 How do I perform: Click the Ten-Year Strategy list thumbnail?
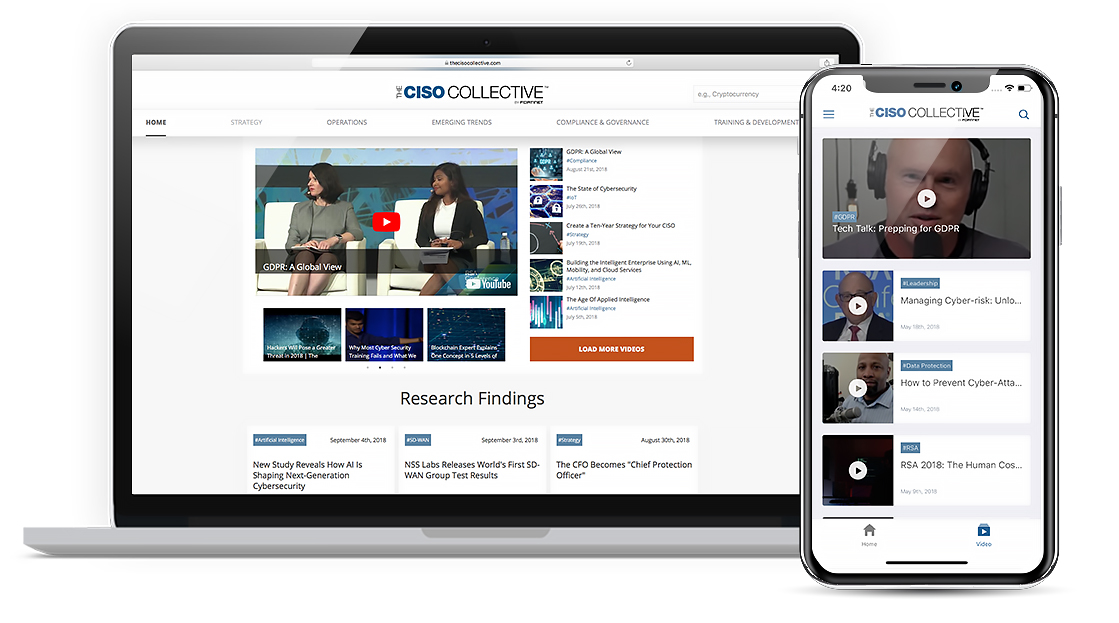coord(546,238)
